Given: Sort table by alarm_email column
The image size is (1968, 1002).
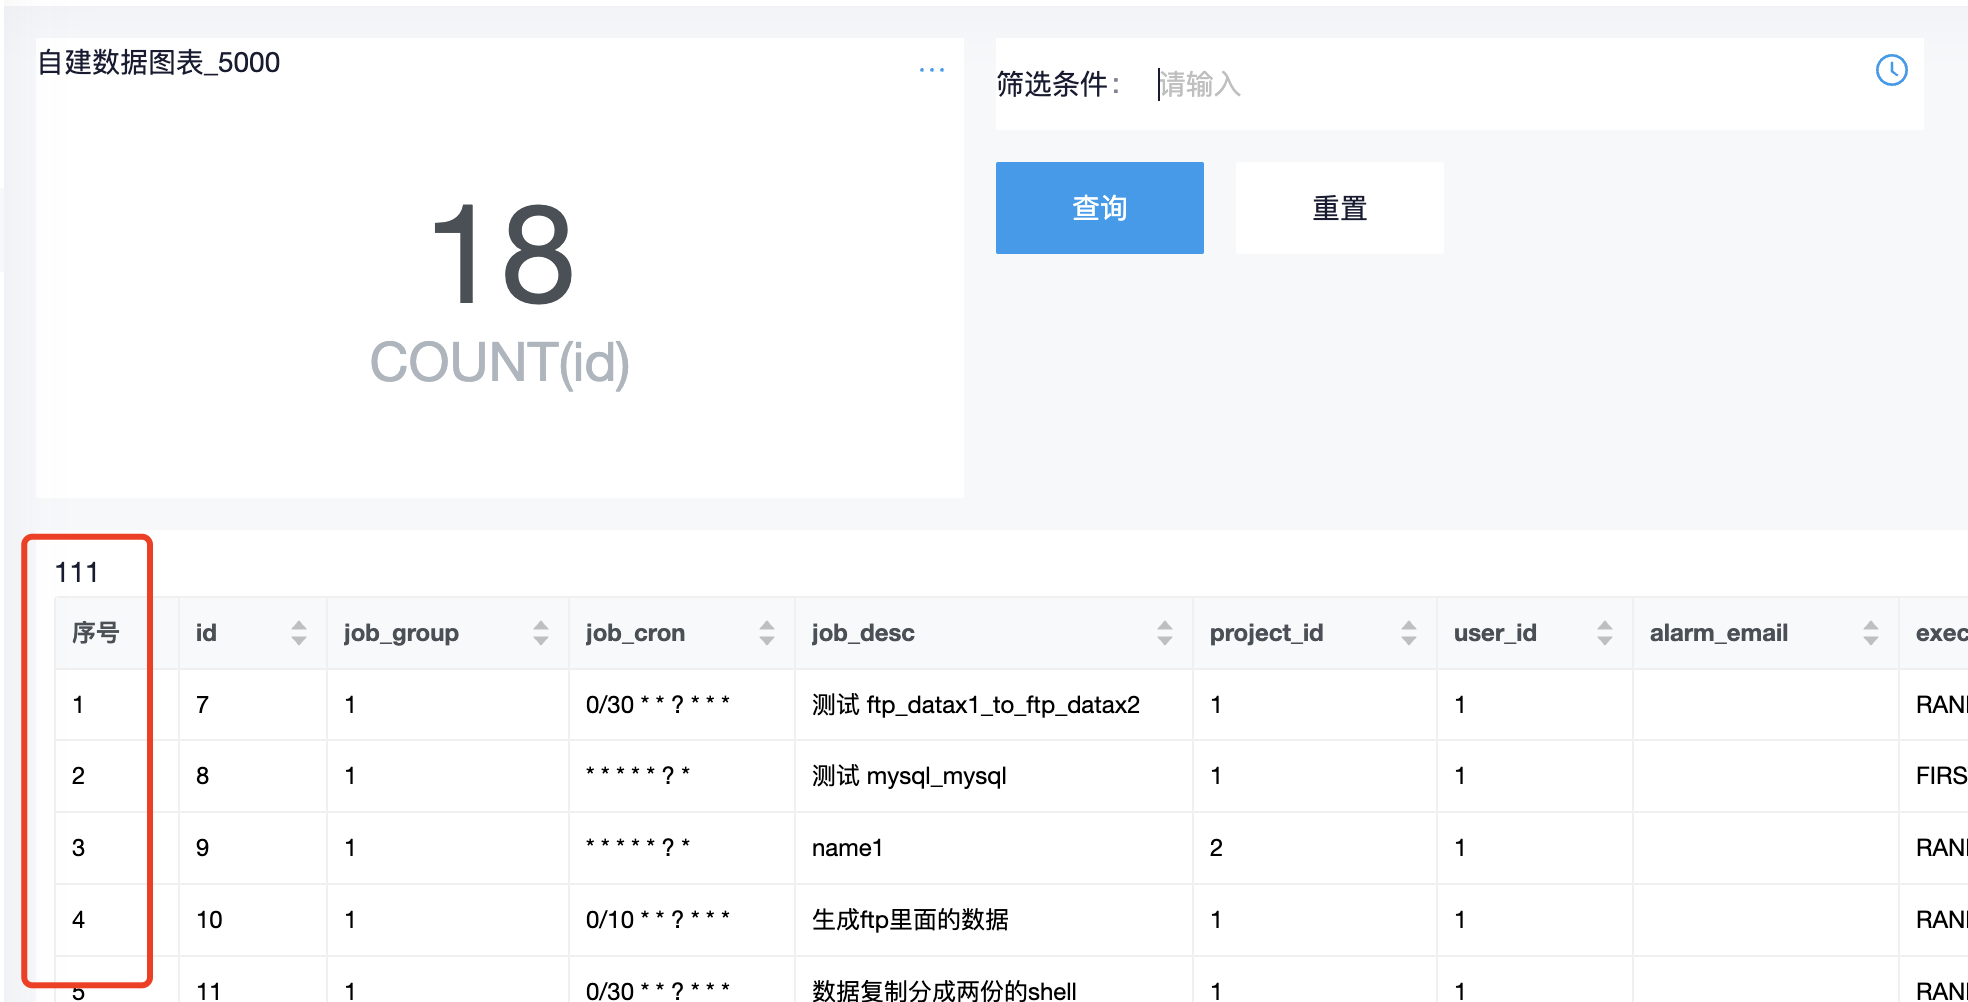Looking at the screenshot, I should click(x=1871, y=633).
